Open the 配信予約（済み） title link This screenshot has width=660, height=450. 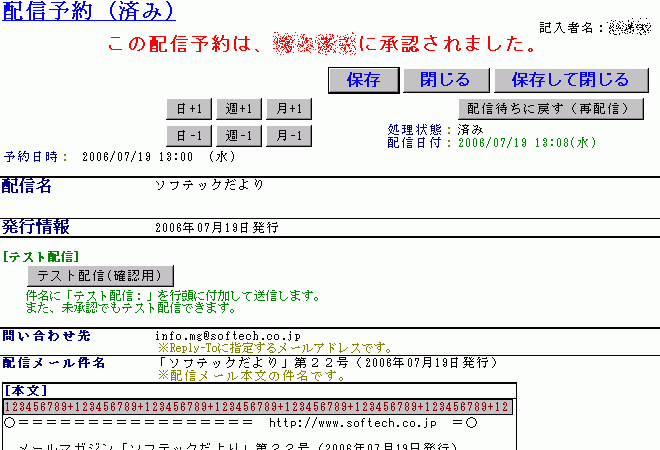point(89,13)
